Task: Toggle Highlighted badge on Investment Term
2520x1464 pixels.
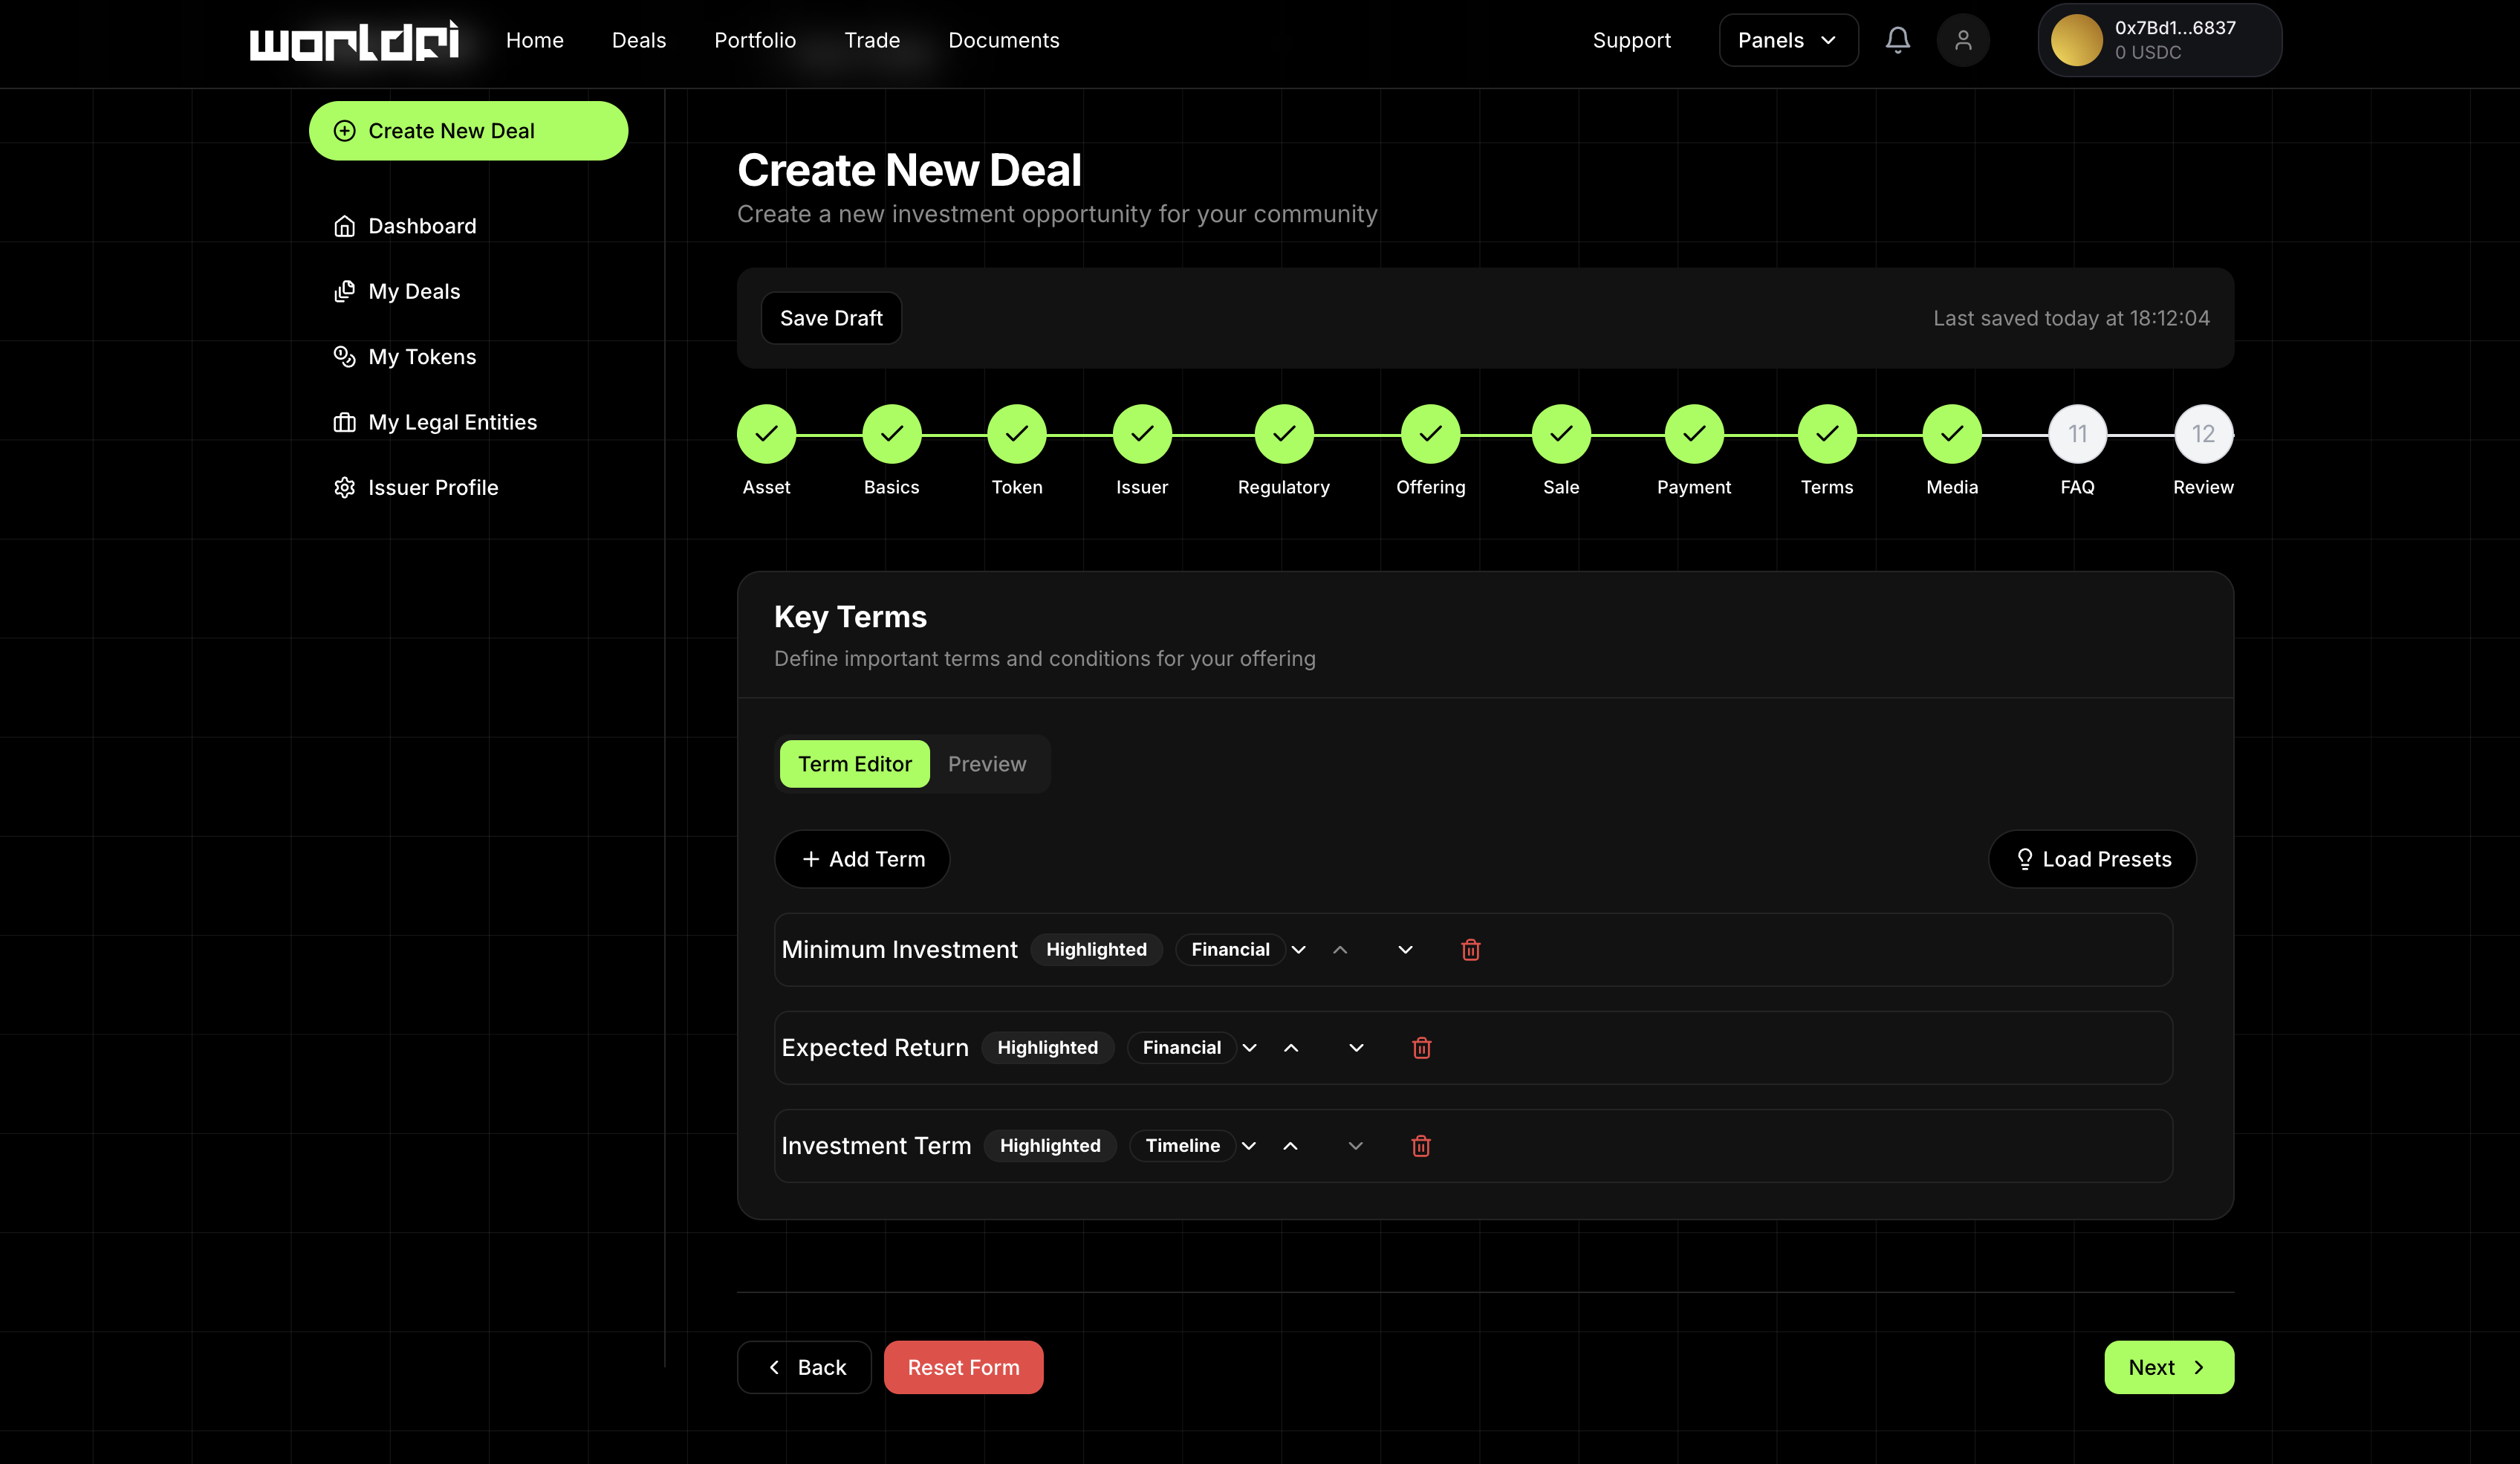Action: tap(1050, 1145)
